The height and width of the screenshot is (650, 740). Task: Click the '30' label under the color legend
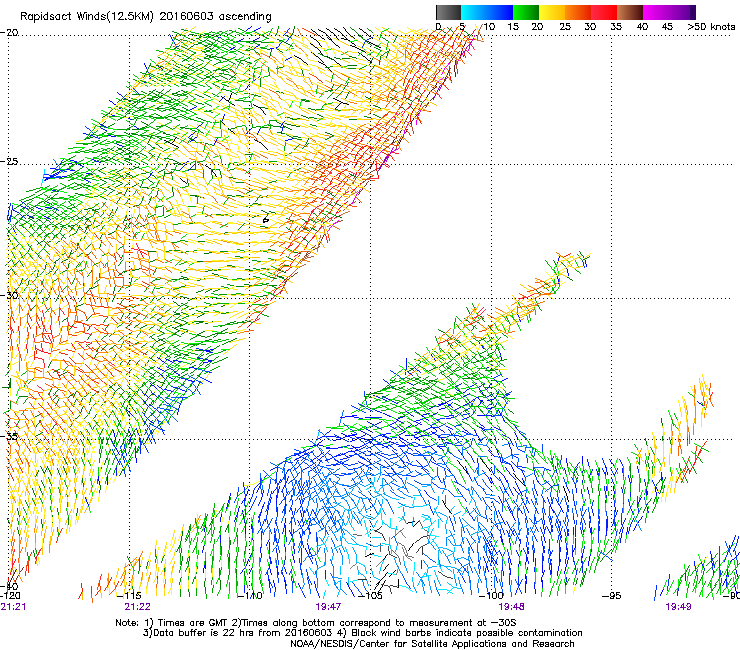pos(590,27)
